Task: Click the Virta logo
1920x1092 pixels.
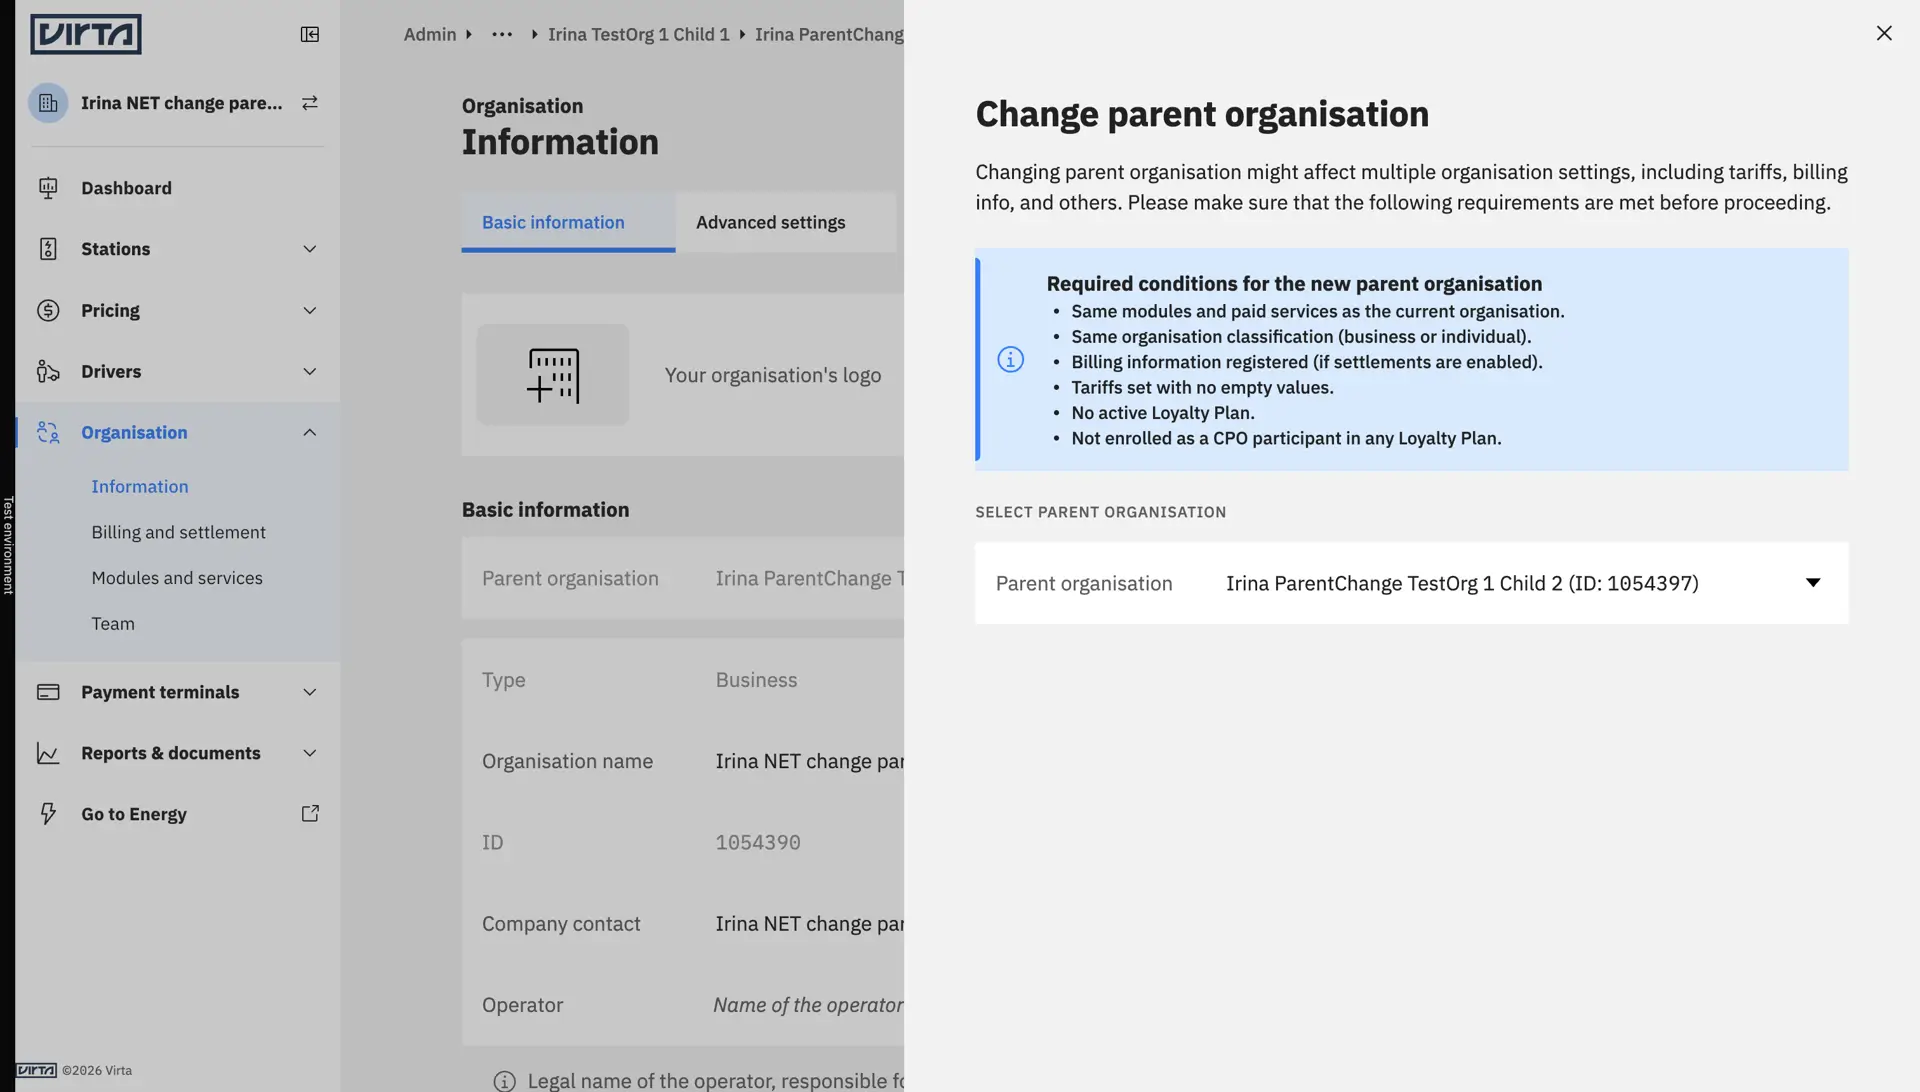Action: click(x=86, y=34)
